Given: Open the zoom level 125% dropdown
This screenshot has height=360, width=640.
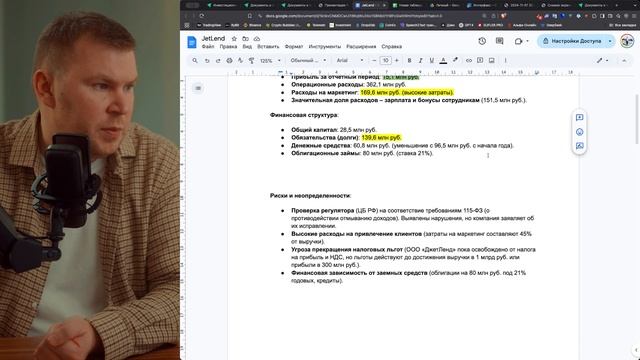Looking at the screenshot, I should pos(270,60).
